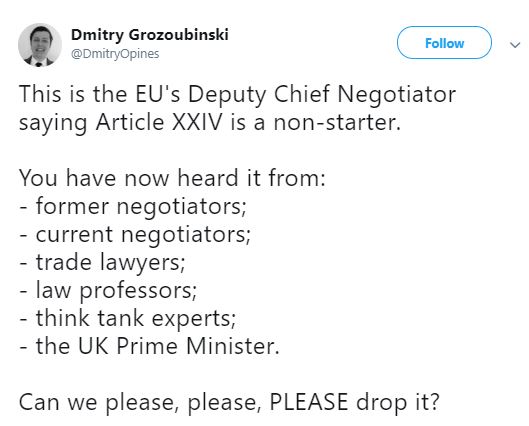Click the word 'PLEASE' in capitals
Image resolution: width=529 pixels, height=426 pixels.
coord(308,402)
